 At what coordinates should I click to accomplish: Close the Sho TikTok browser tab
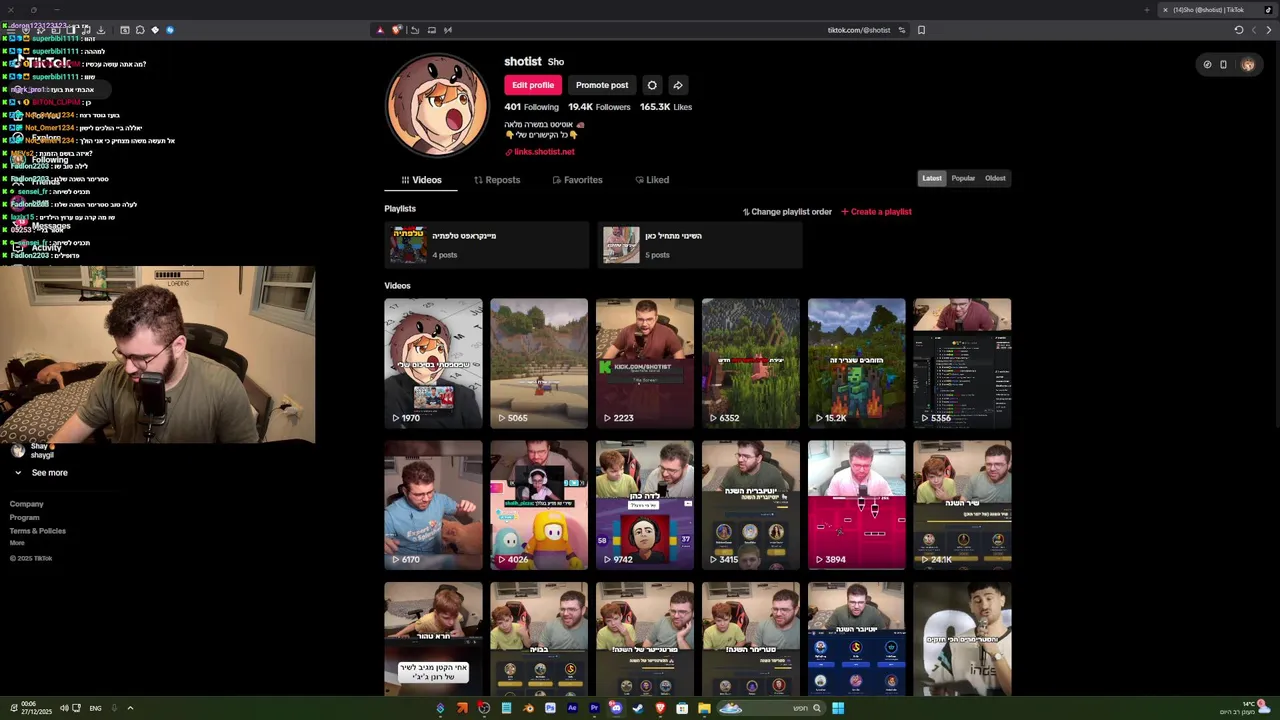pyautogui.click(x=1165, y=10)
